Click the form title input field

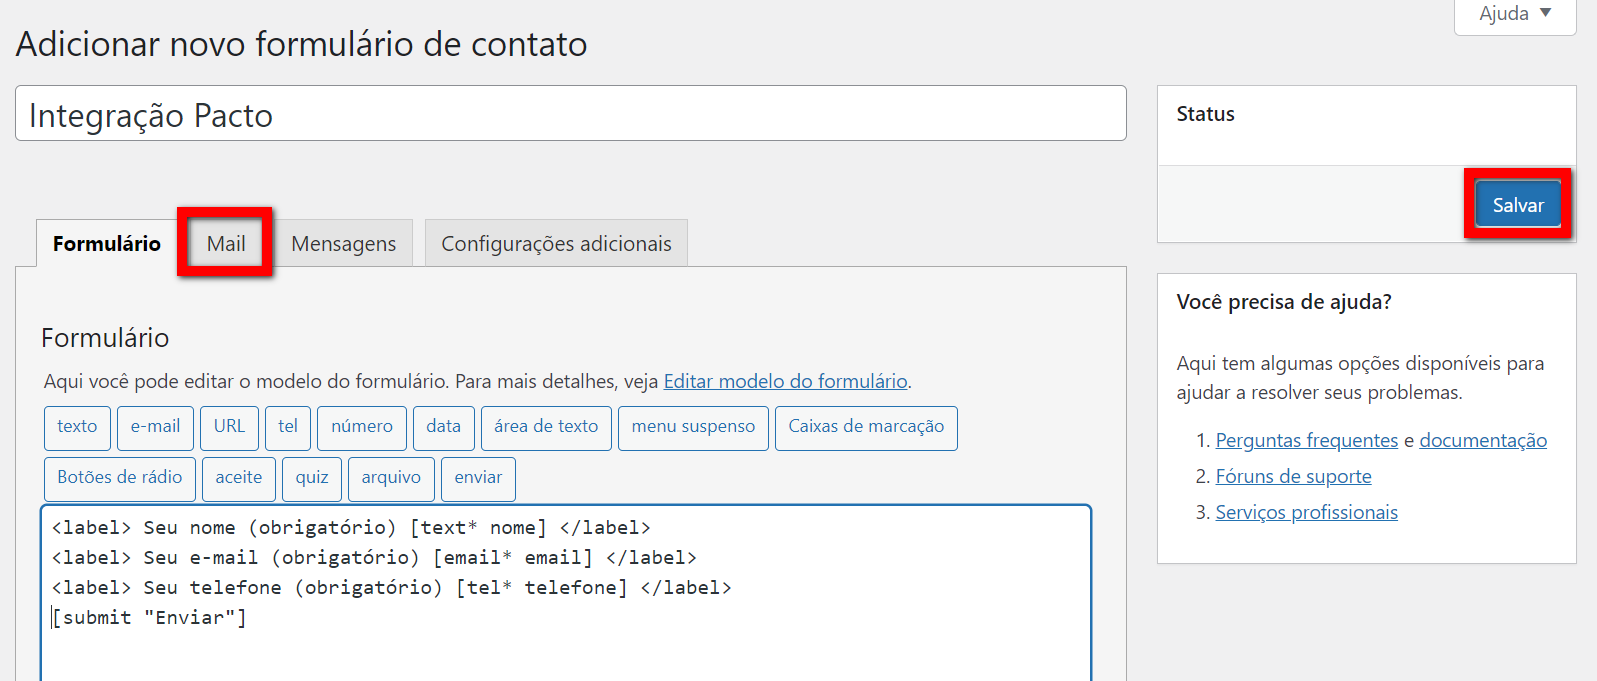coord(570,114)
